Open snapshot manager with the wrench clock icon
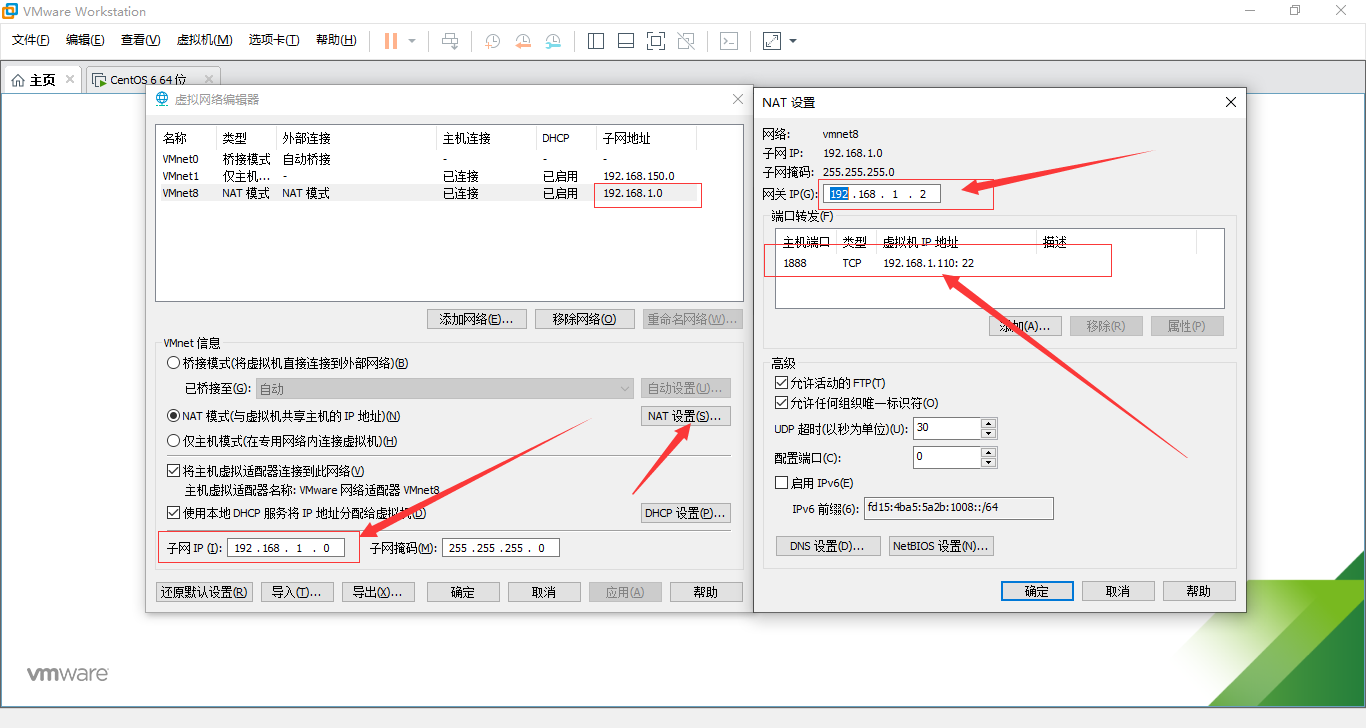 click(x=553, y=41)
